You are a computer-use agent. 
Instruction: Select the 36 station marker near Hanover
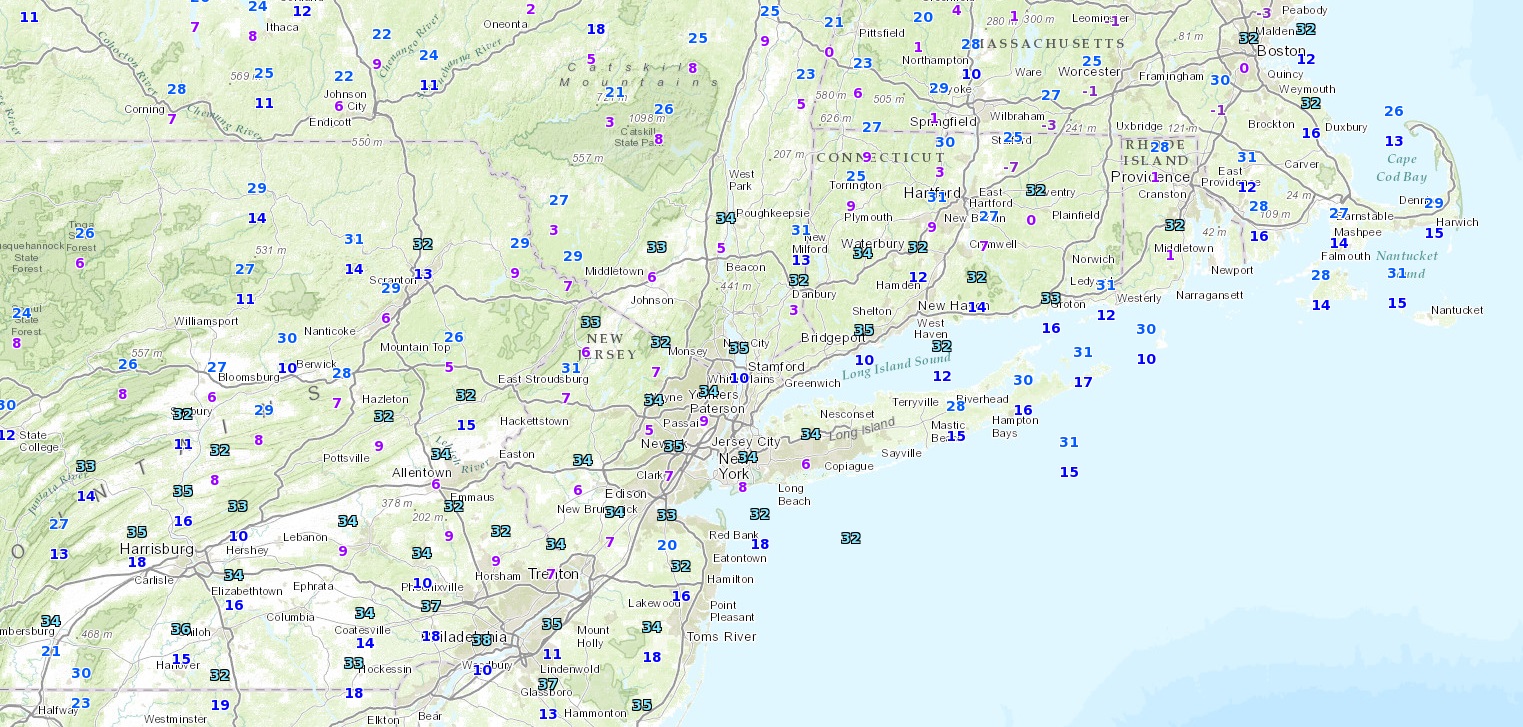[181, 629]
